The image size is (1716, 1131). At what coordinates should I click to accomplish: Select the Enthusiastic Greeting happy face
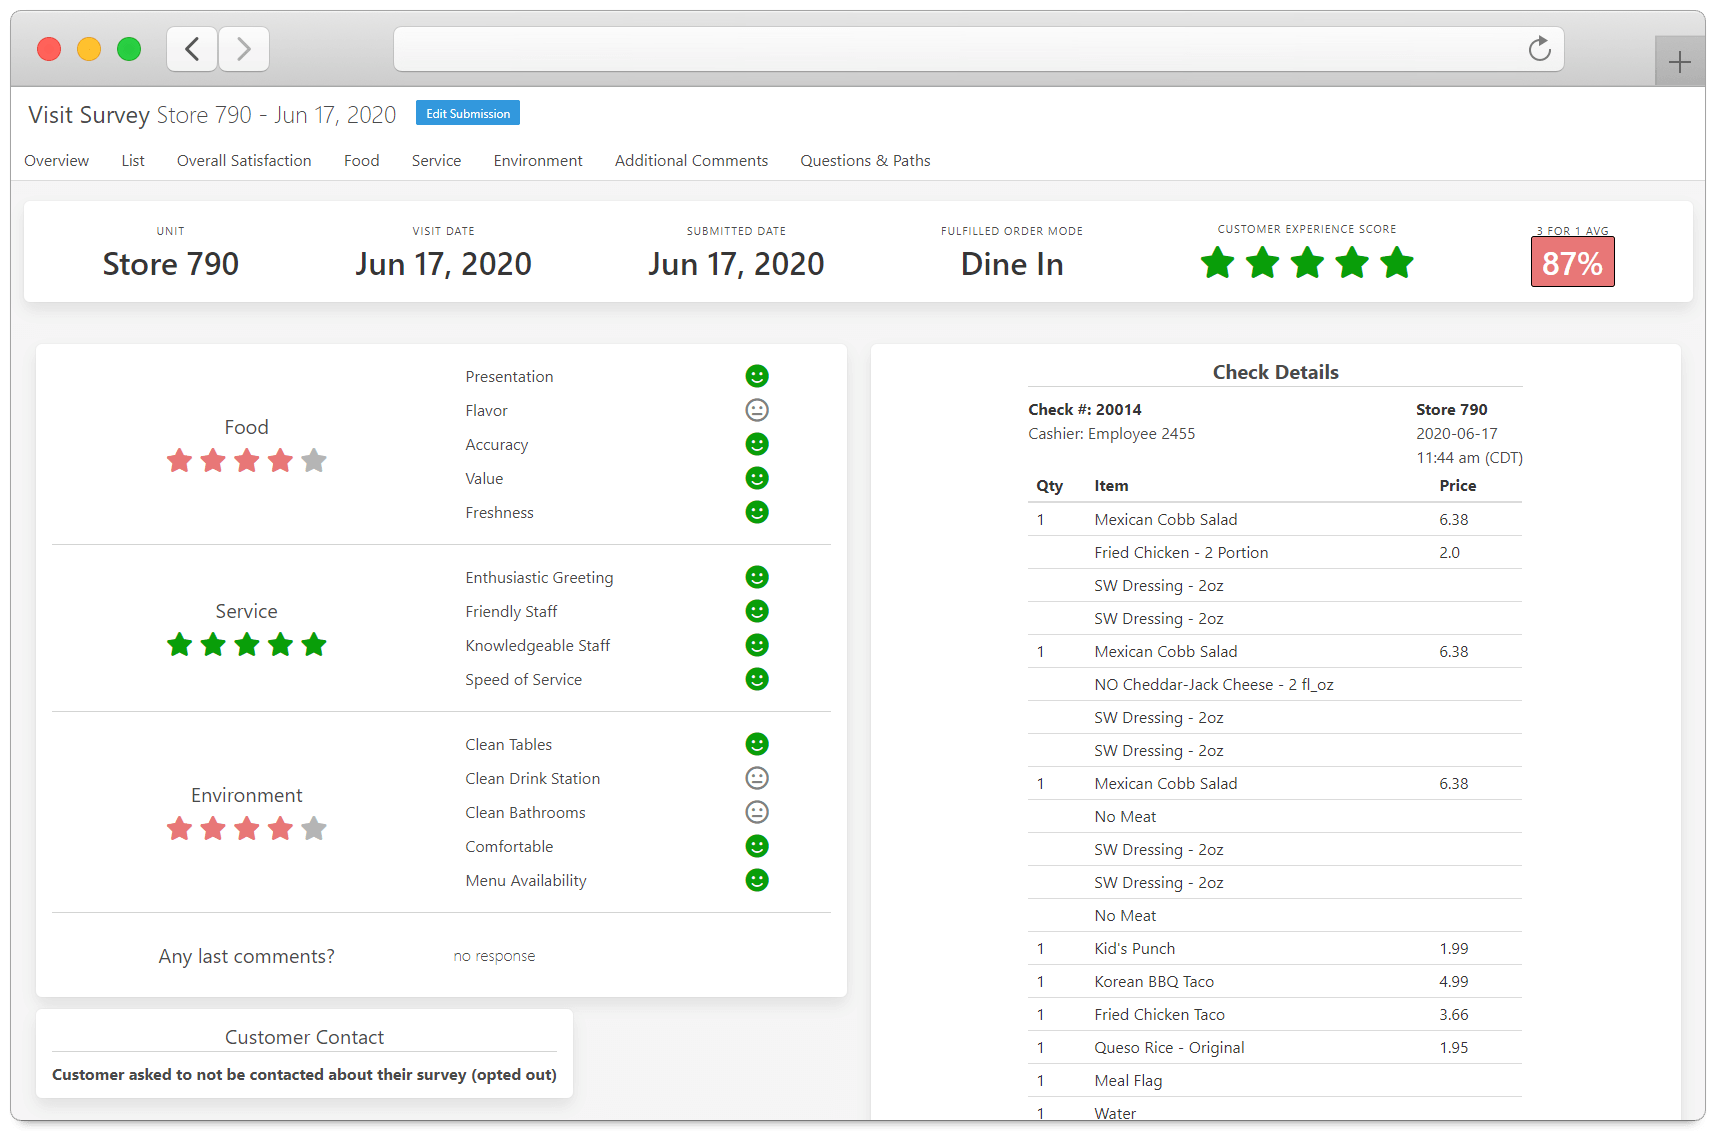[x=757, y=577]
